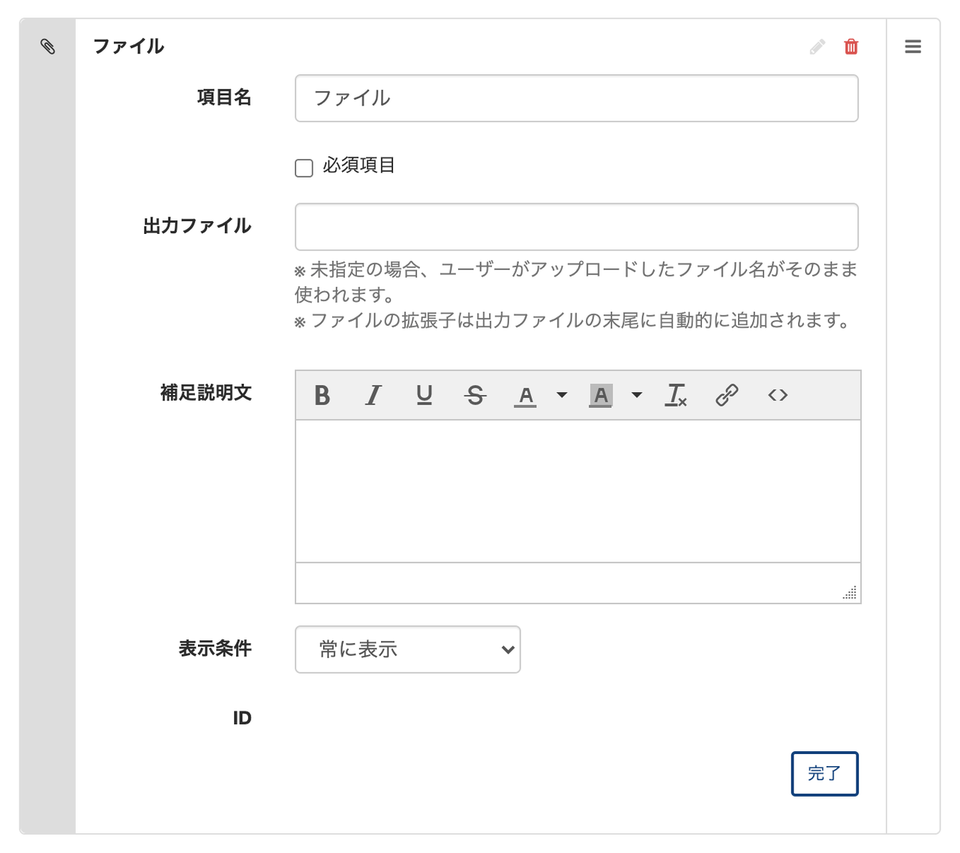Focus the 出力ファイル input field
960x853 pixels.
coord(576,227)
